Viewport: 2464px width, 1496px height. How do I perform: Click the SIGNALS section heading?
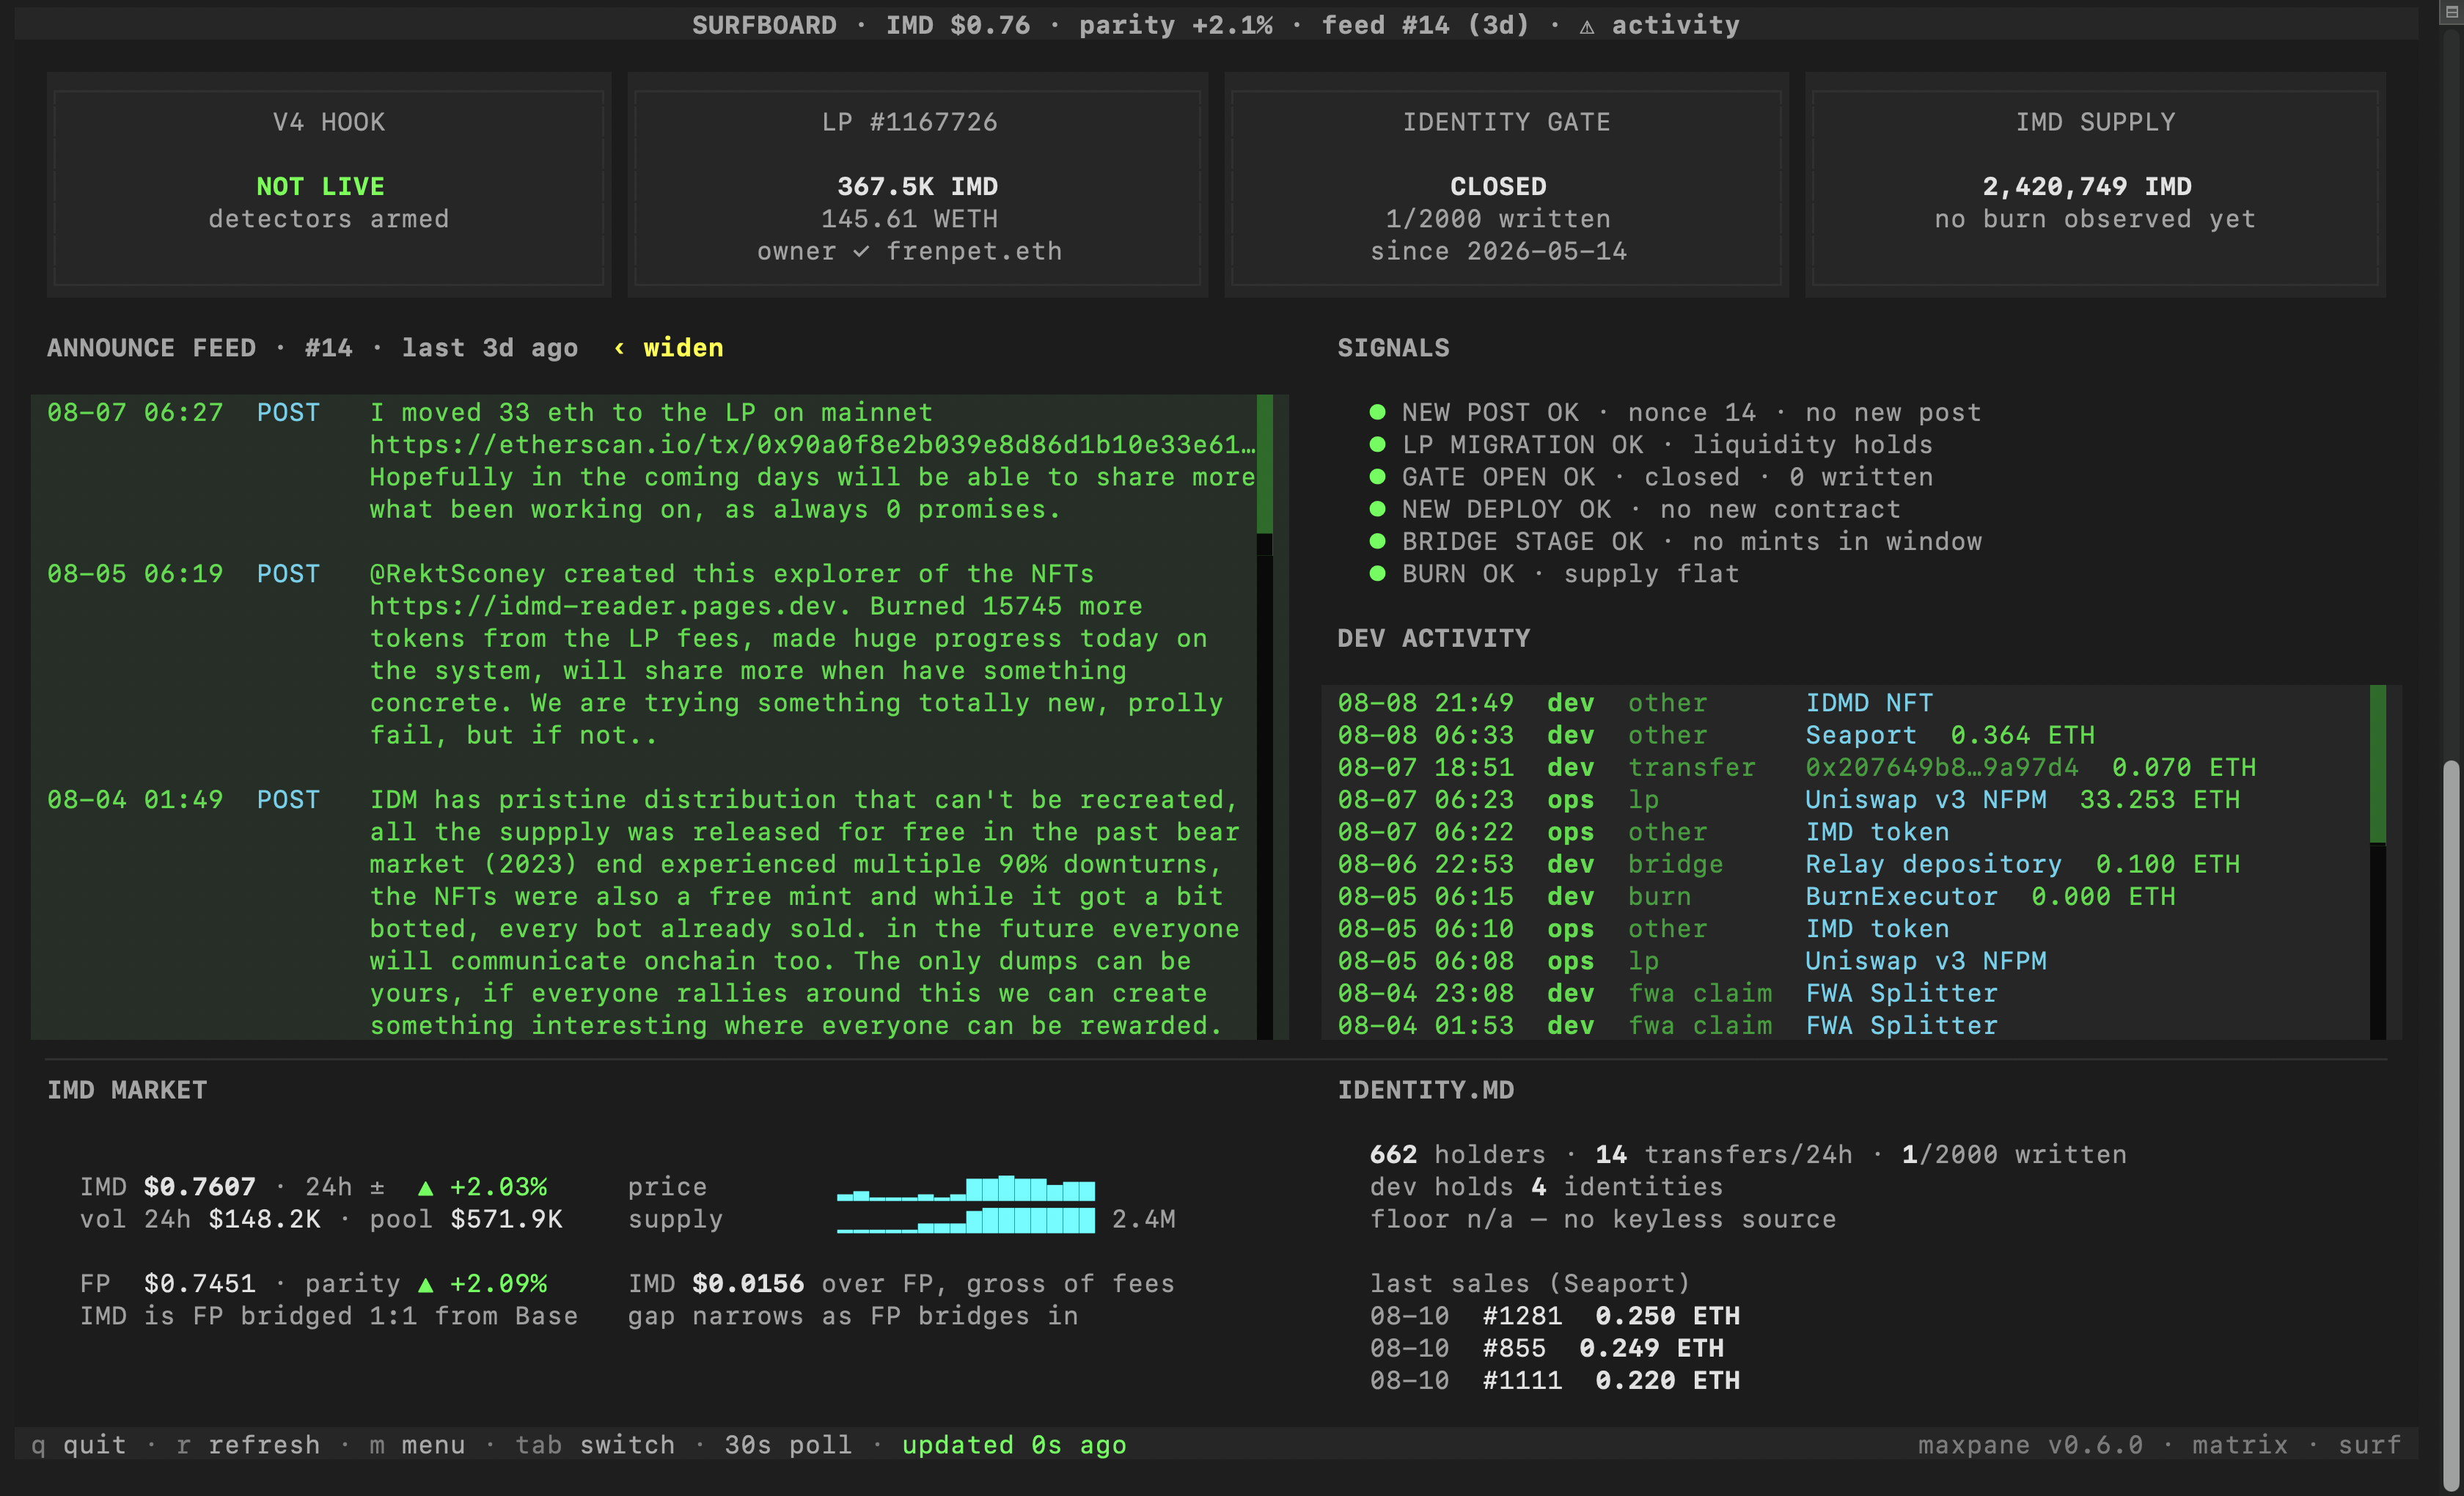tap(1393, 348)
